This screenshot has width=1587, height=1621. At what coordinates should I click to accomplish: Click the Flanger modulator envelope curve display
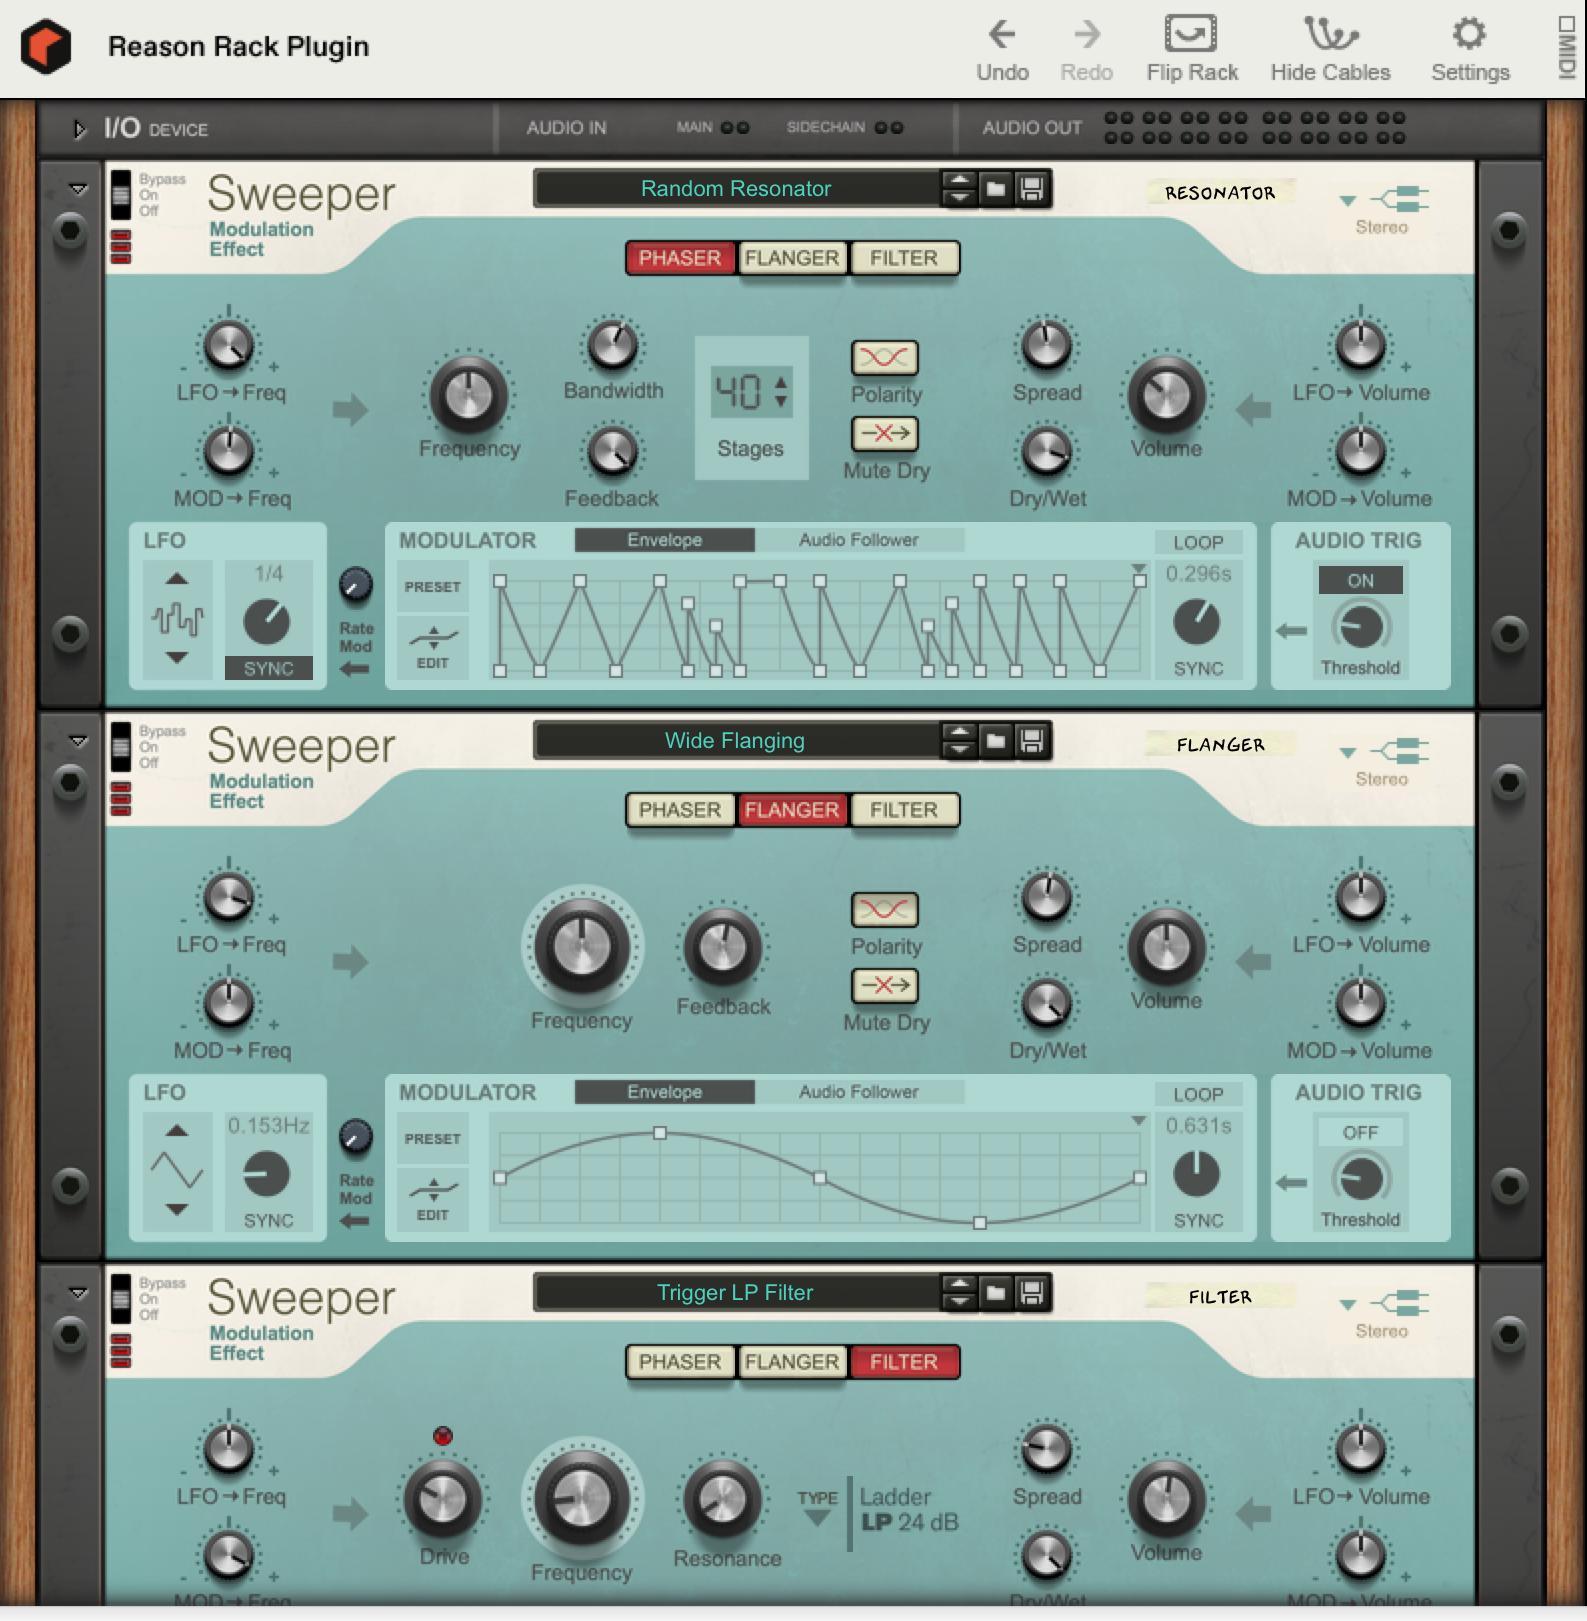(819, 1178)
